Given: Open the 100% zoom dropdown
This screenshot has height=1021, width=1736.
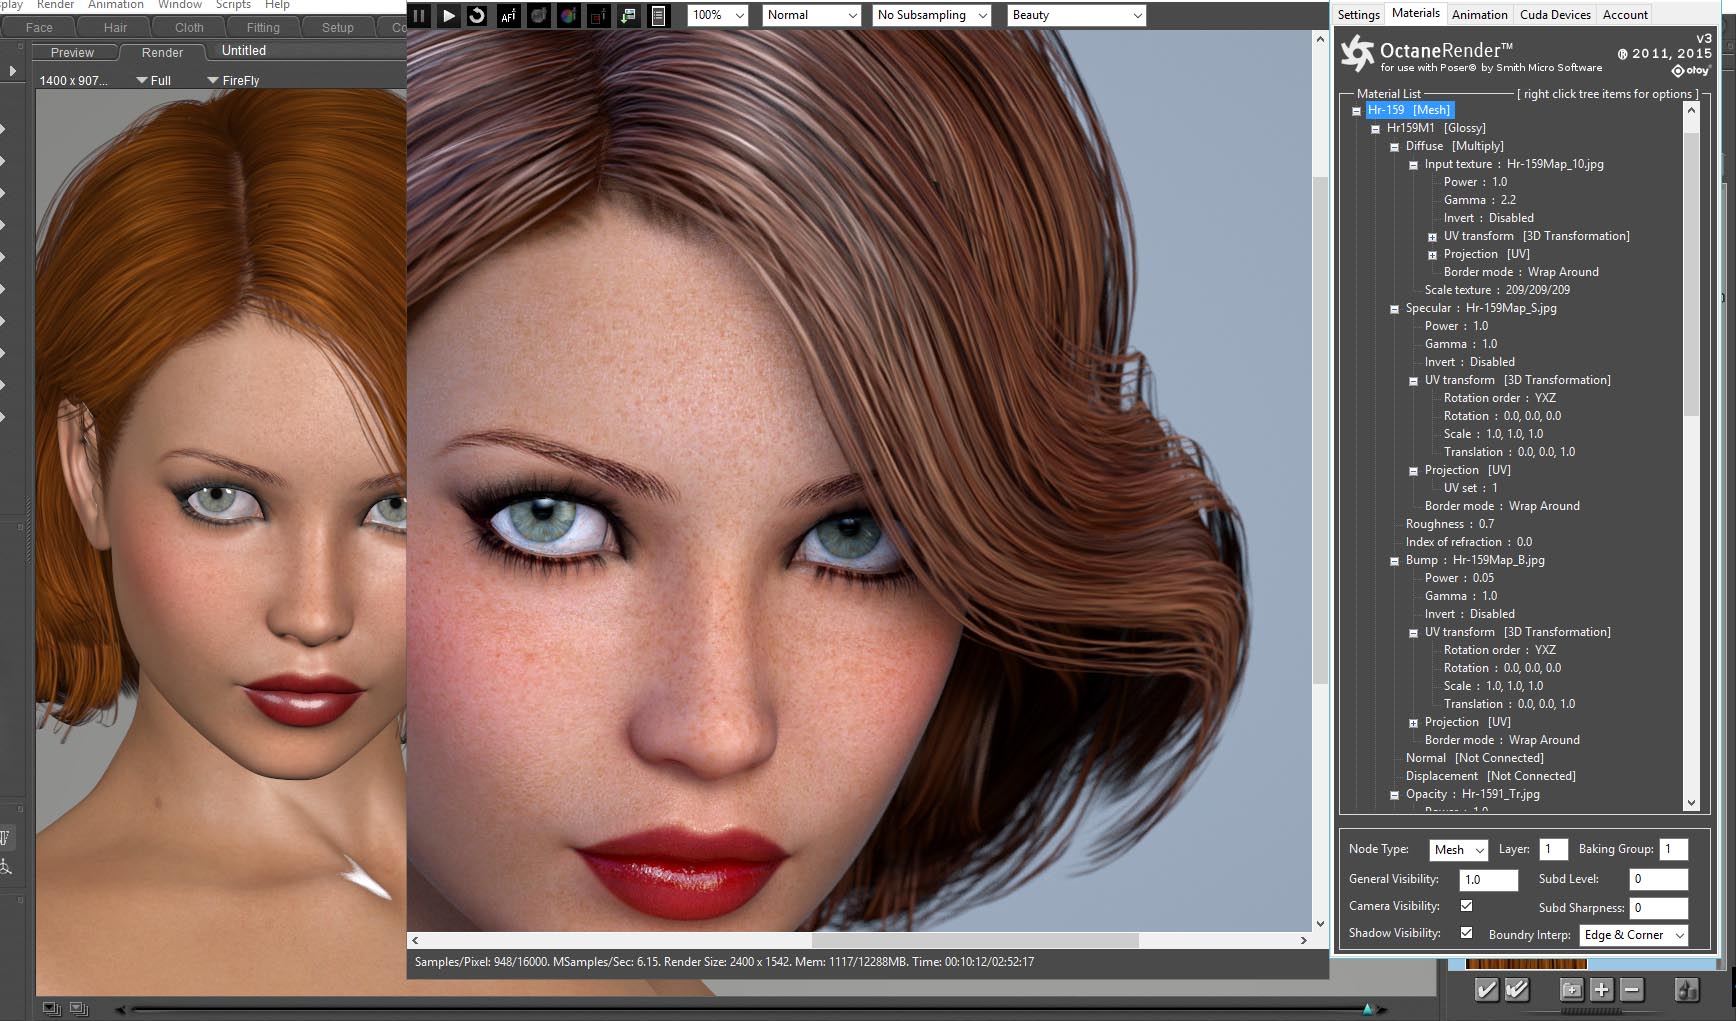Looking at the screenshot, I should (718, 15).
